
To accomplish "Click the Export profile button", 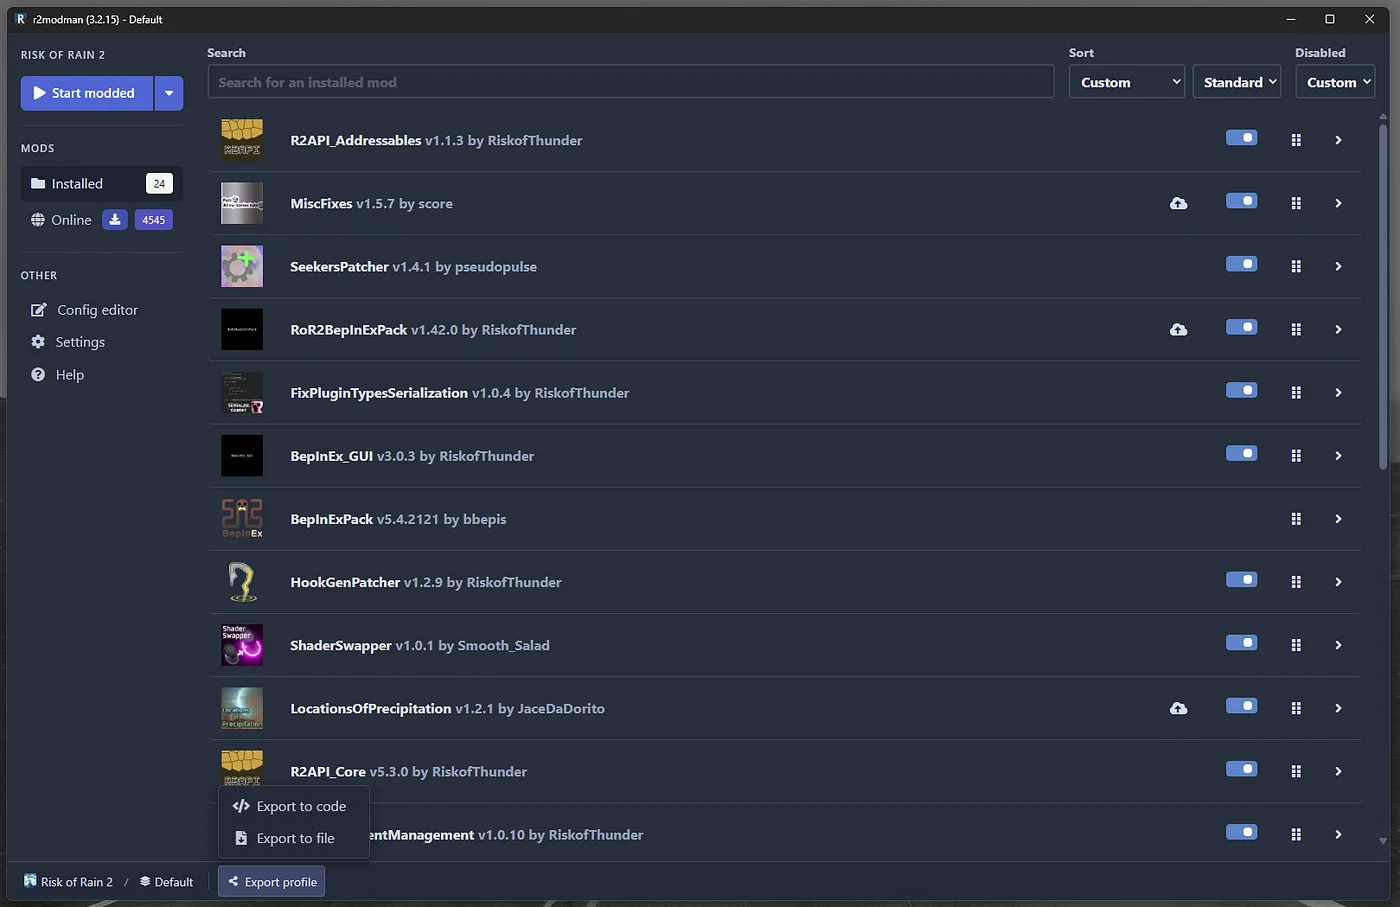I will tap(272, 882).
